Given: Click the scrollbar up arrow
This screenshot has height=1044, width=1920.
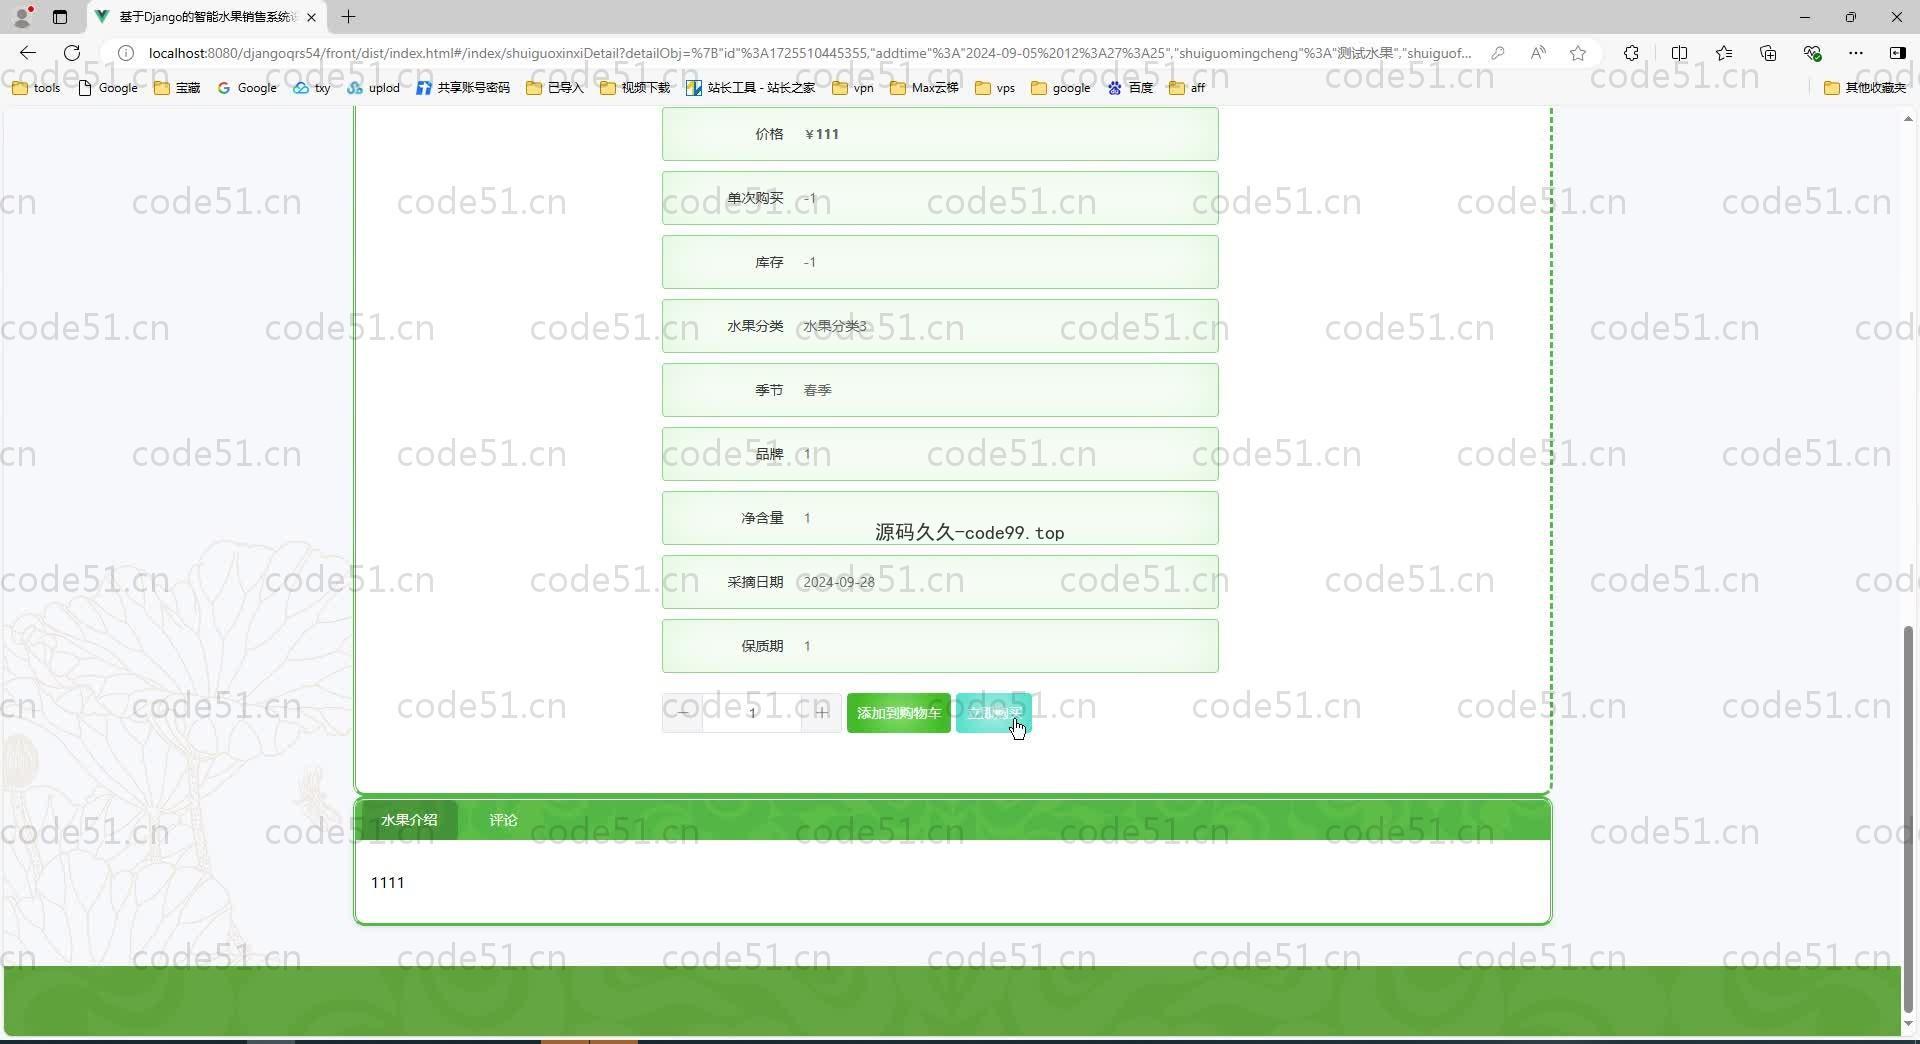Looking at the screenshot, I should coord(1908,119).
